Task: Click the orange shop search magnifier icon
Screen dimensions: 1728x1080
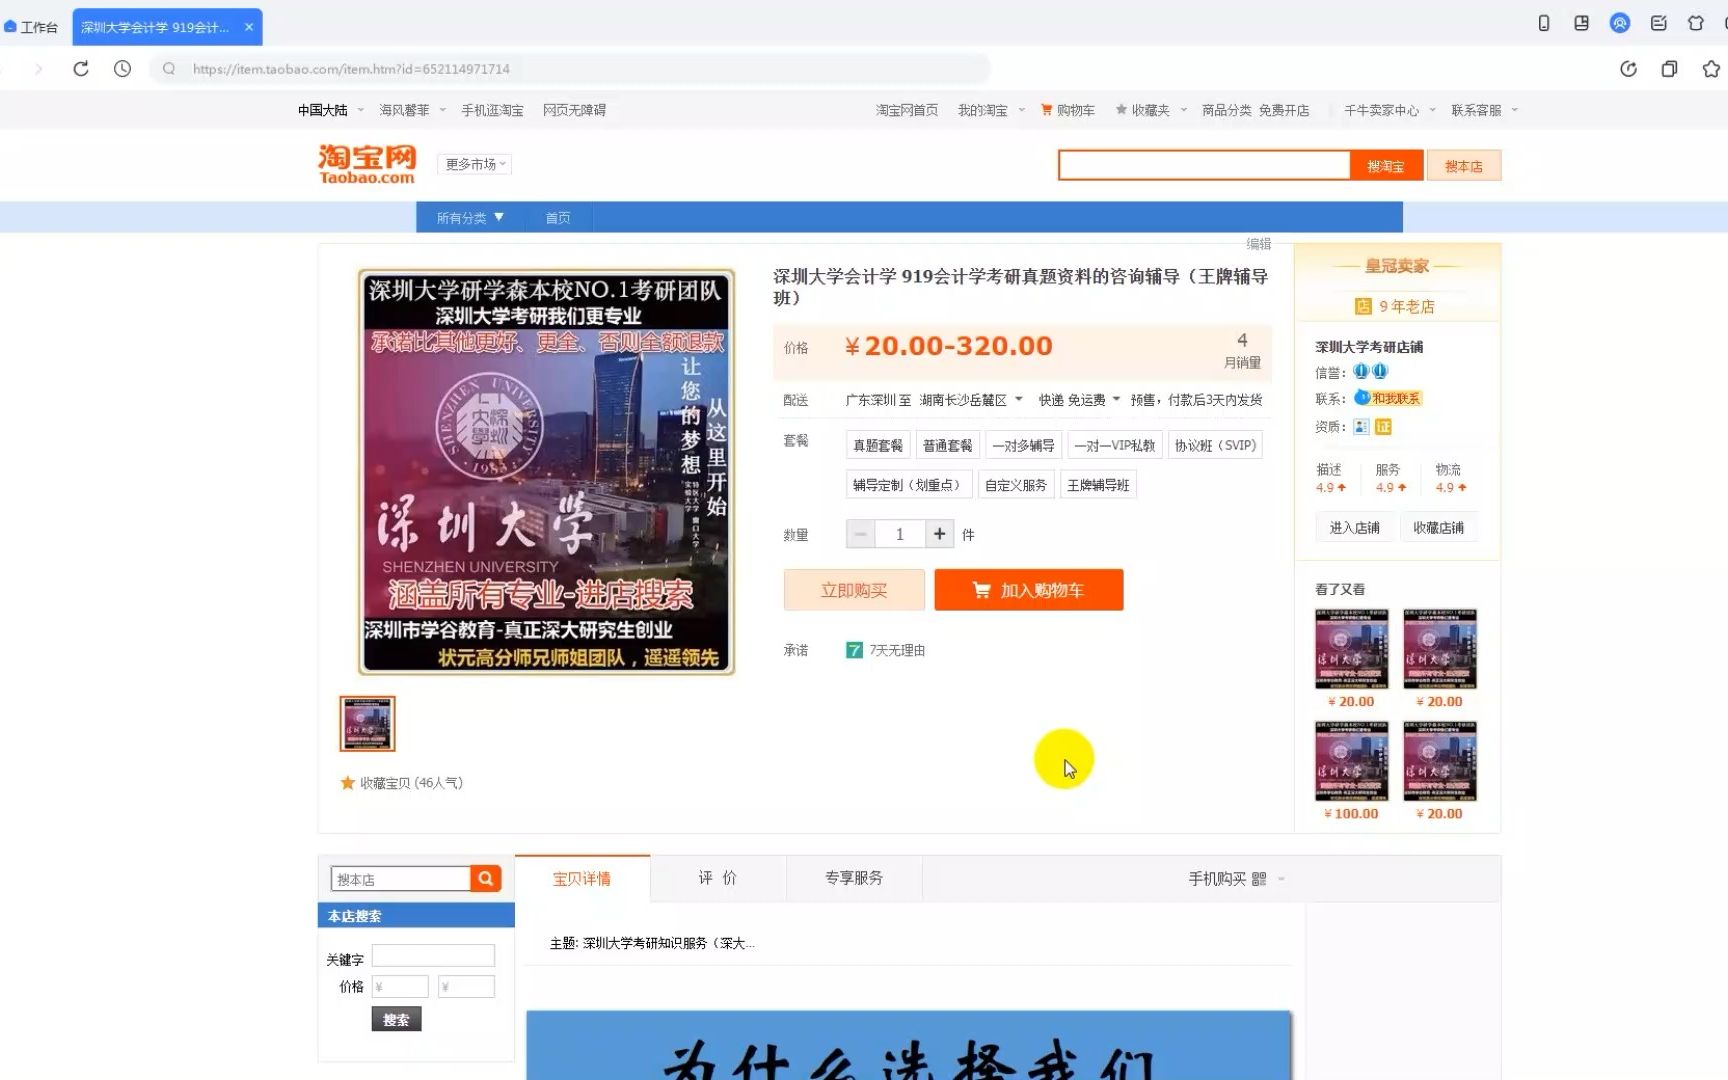Action: [486, 879]
